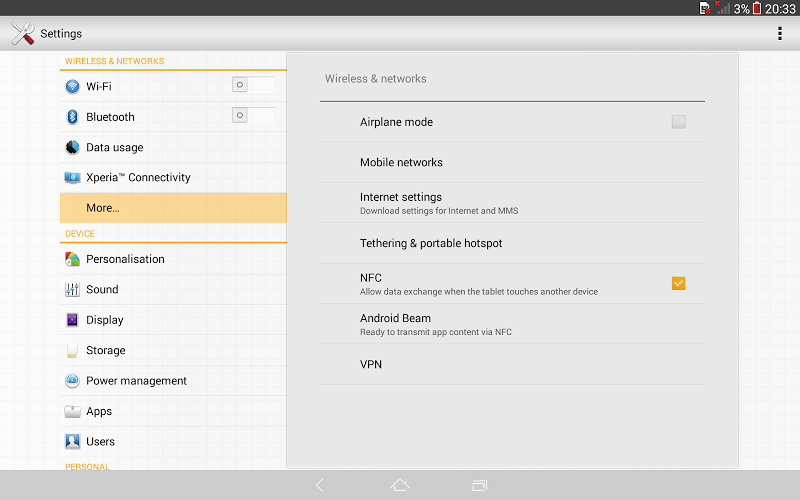Open Display settings

click(x=173, y=320)
